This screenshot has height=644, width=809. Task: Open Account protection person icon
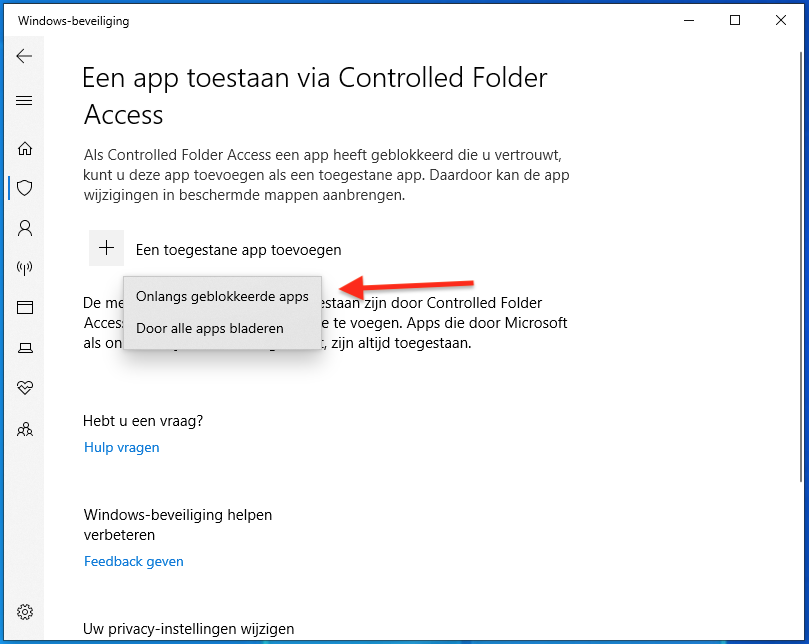coord(25,228)
